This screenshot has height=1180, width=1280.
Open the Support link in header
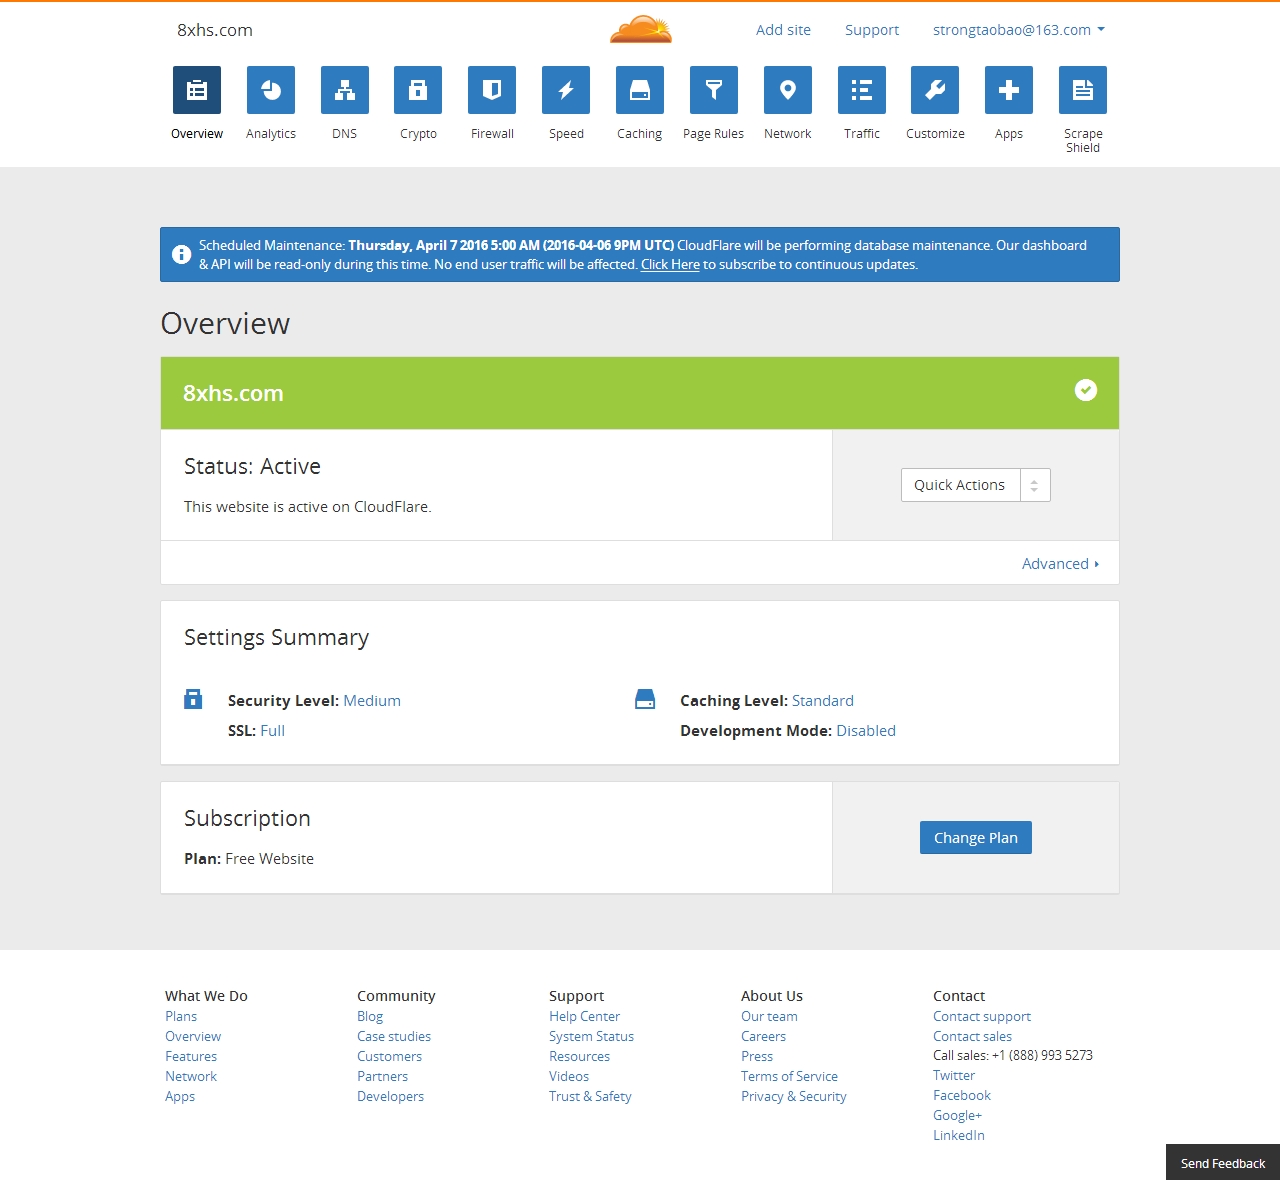coord(872,30)
